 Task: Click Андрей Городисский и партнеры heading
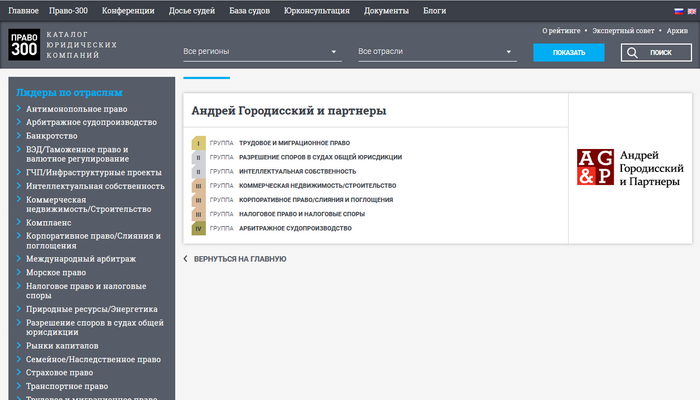click(x=289, y=111)
